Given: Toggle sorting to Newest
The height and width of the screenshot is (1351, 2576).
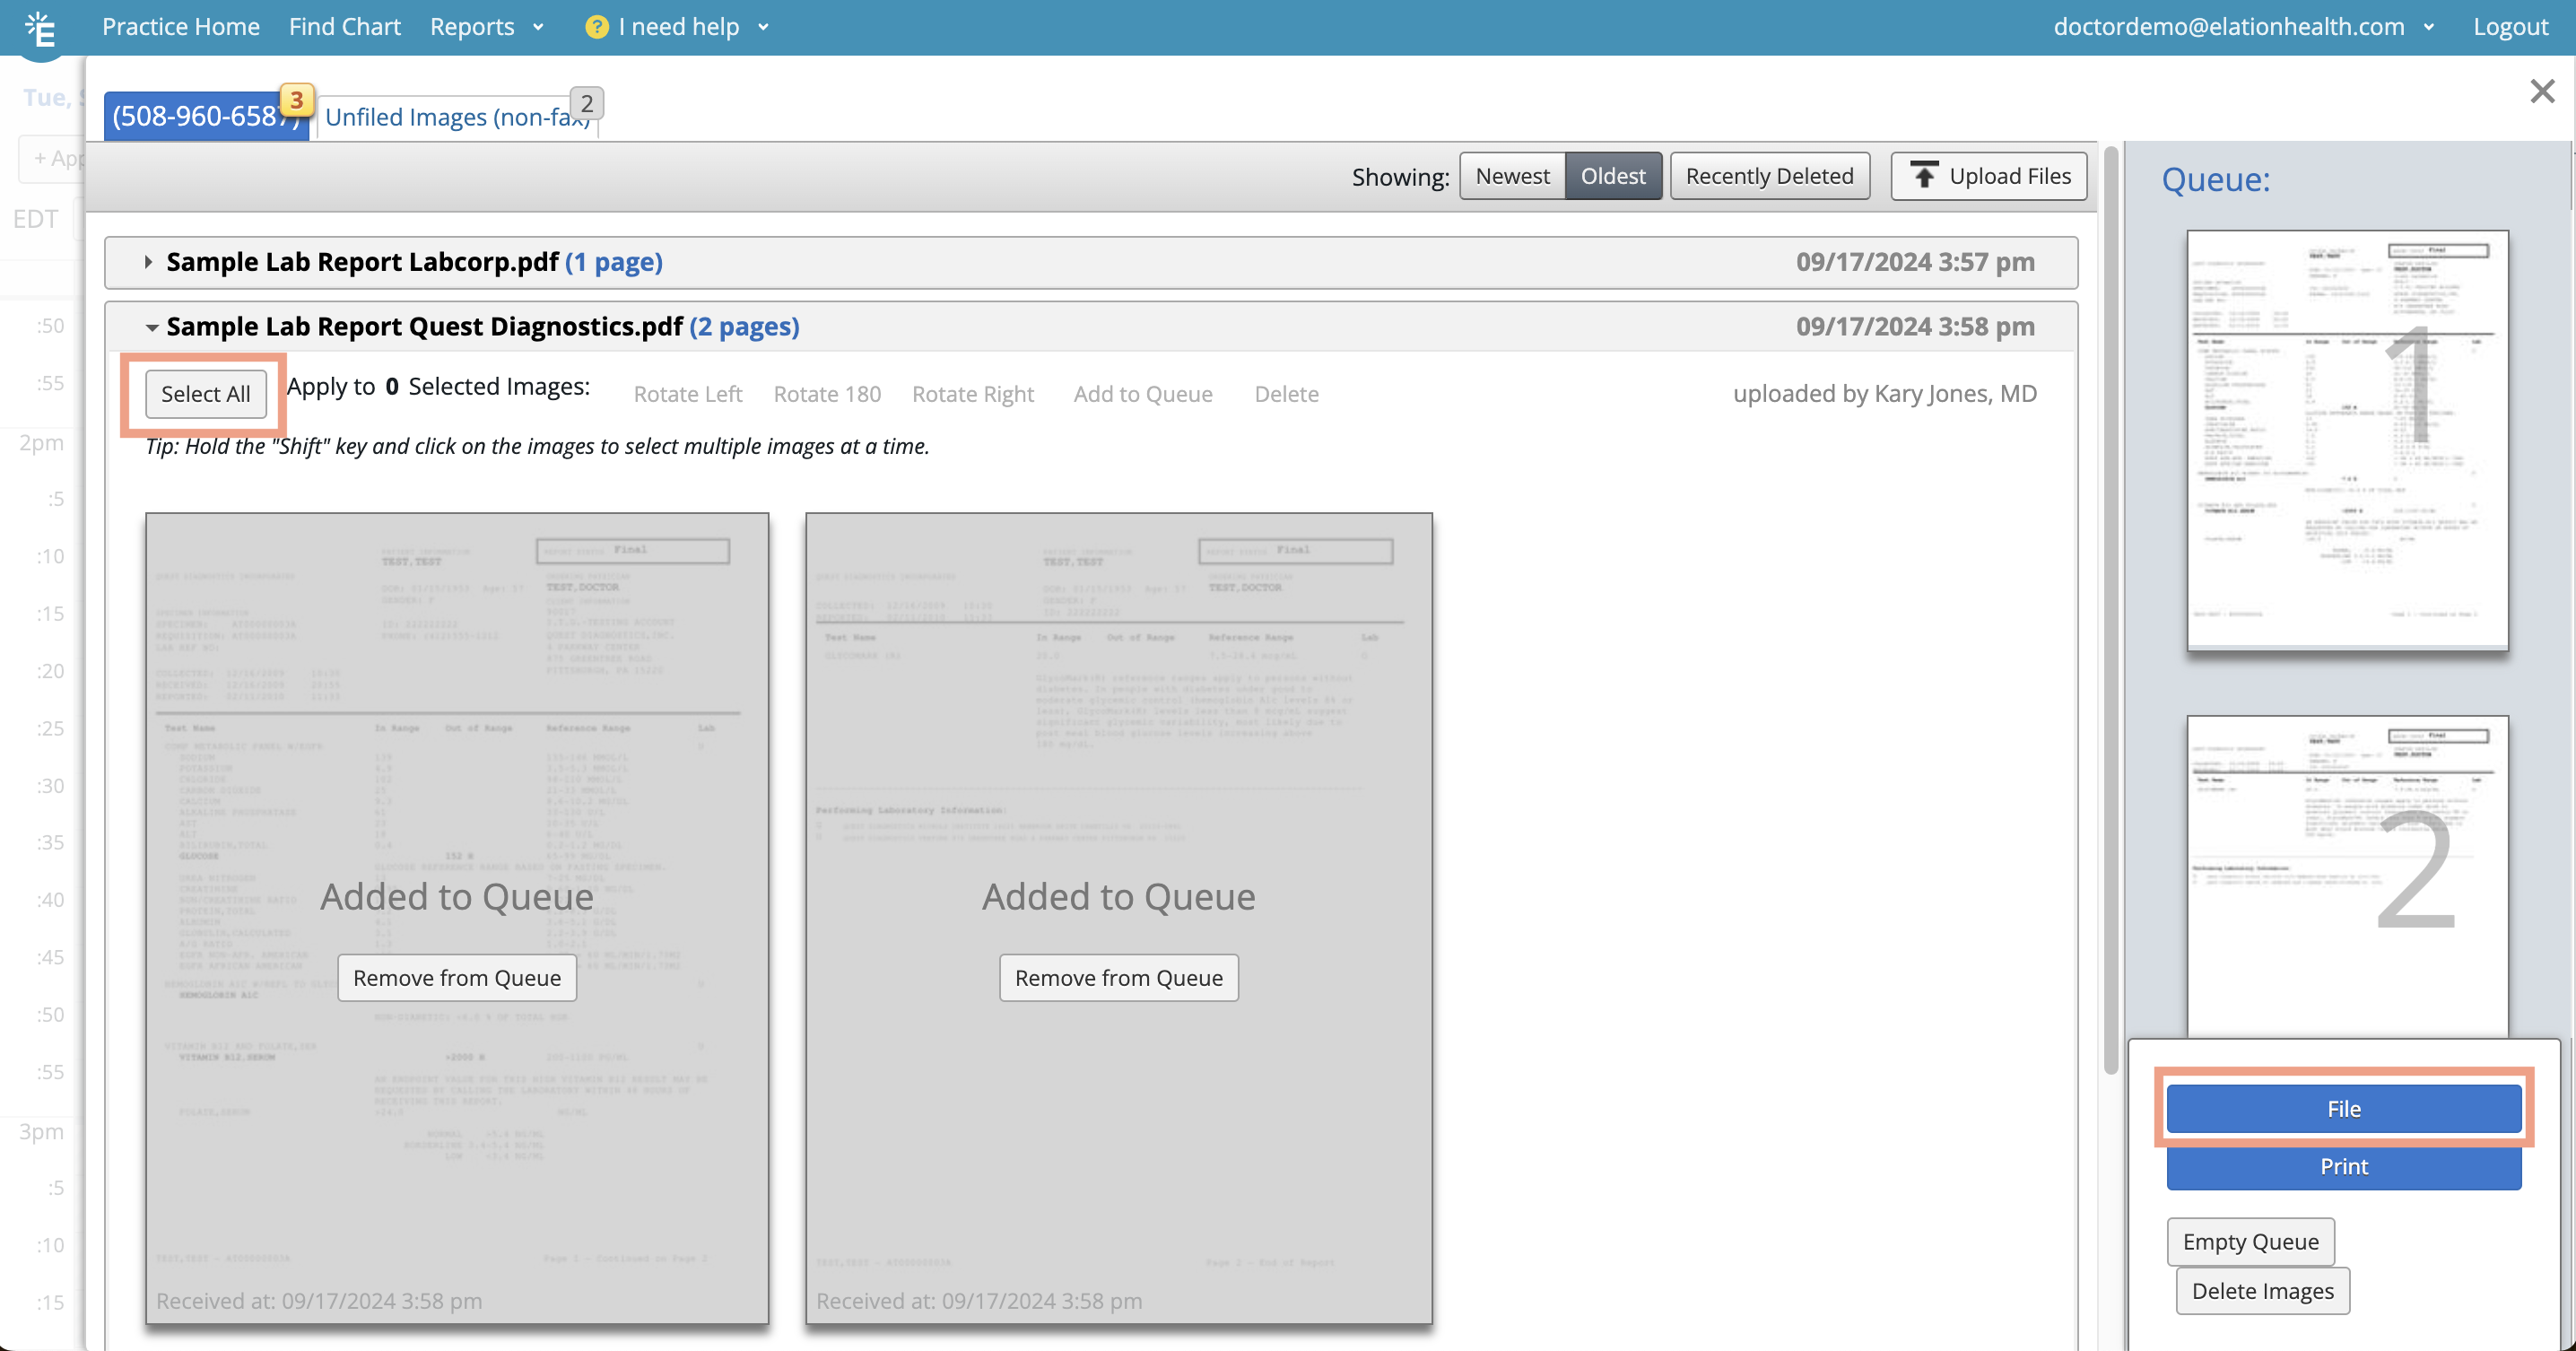Looking at the screenshot, I should [x=1511, y=175].
